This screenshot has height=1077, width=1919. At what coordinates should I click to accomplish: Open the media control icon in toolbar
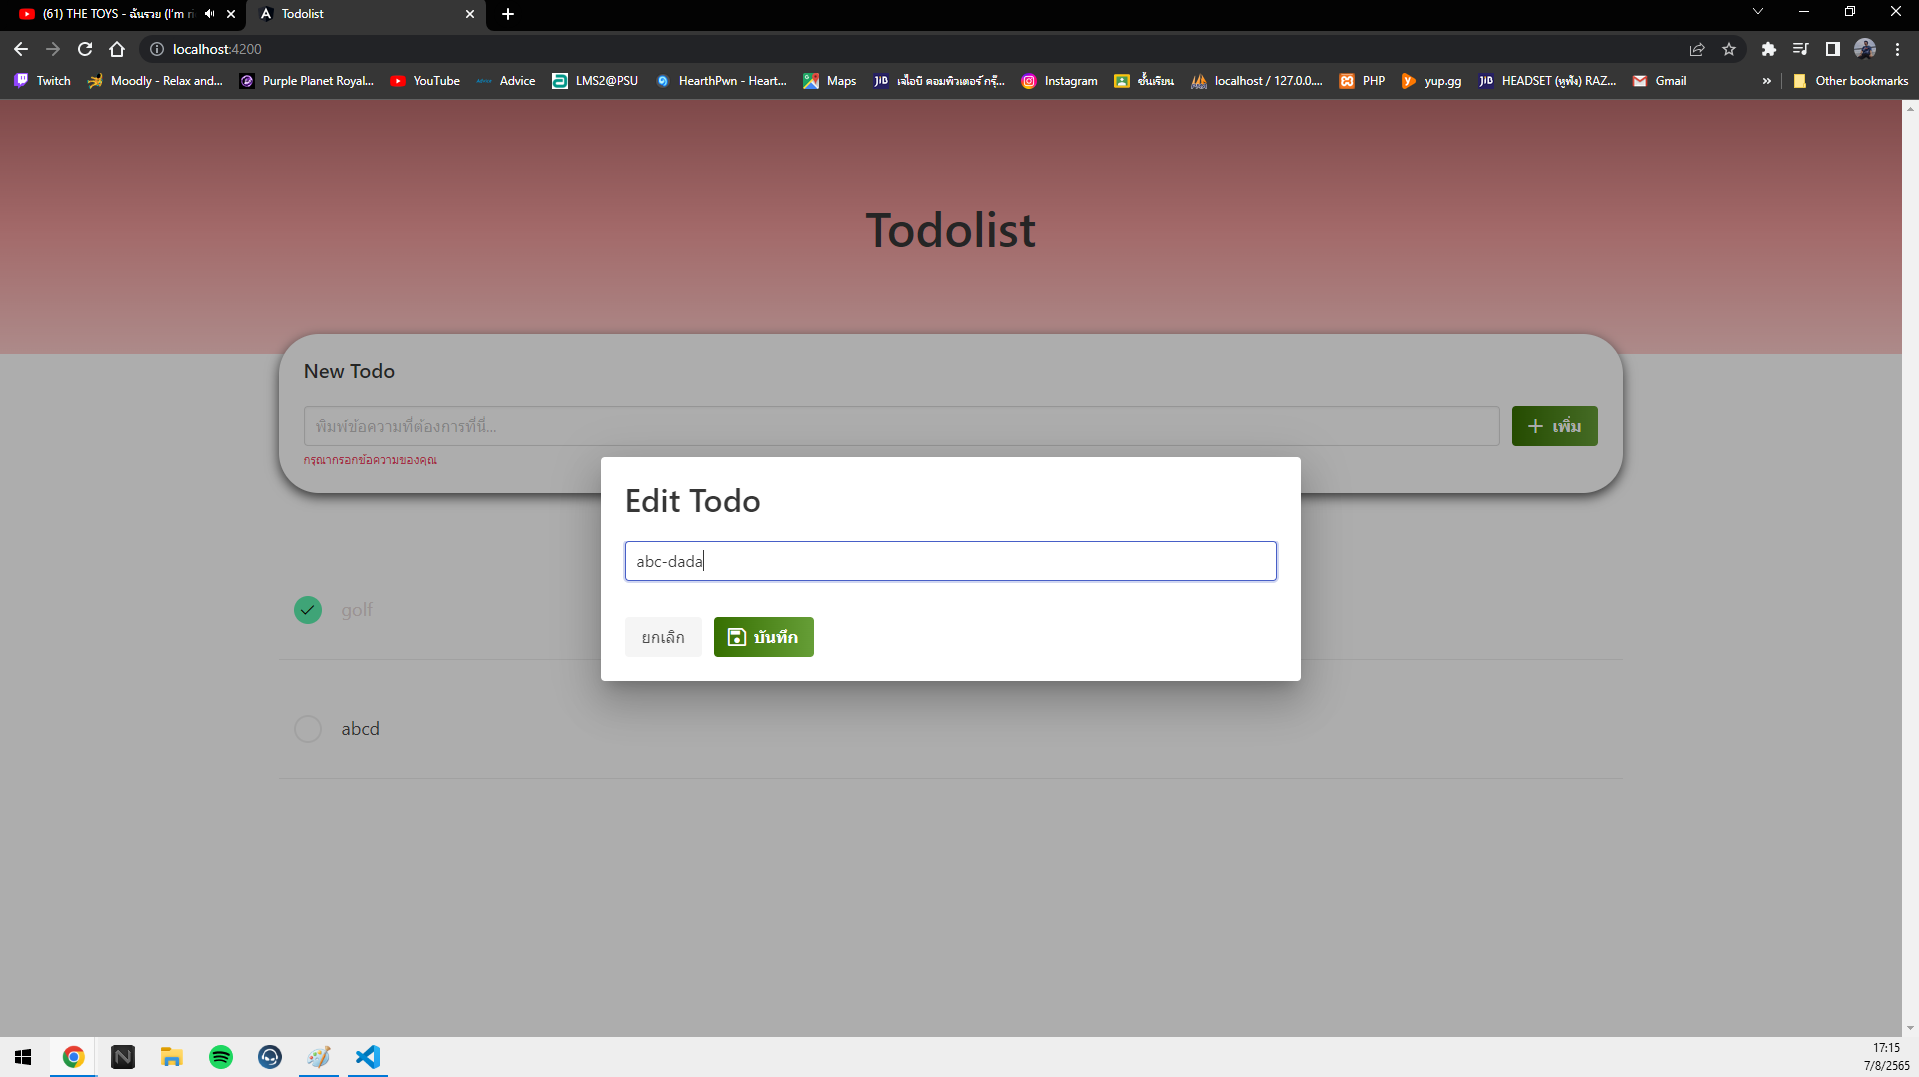tap(1801, 49)
